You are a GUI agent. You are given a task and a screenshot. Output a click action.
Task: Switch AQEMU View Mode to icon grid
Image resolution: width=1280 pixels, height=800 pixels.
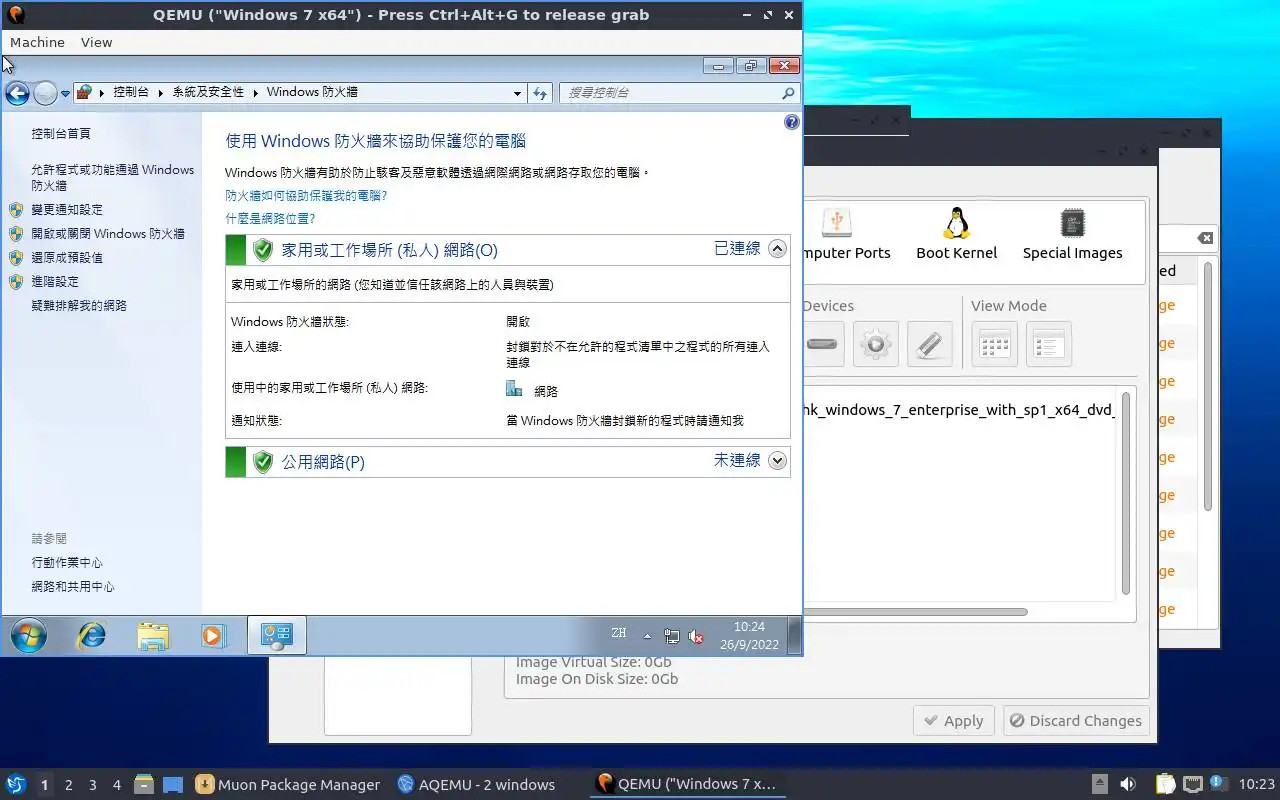pos(994,344)
